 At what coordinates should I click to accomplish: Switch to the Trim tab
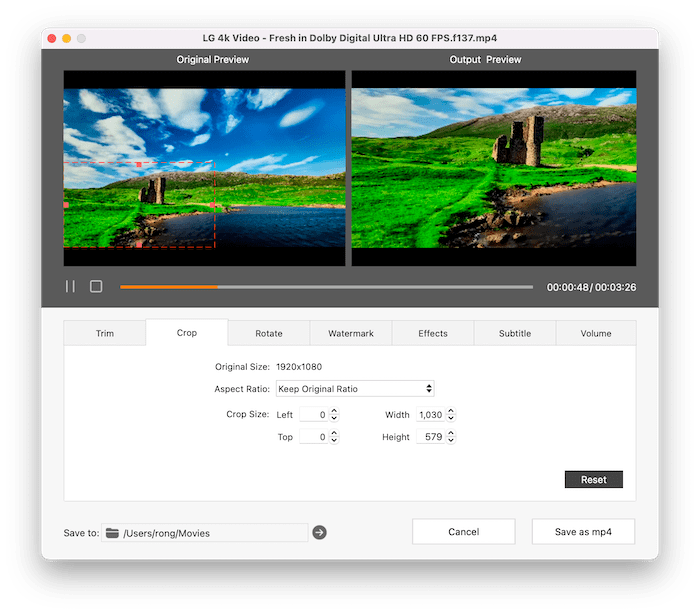pos(105,333)
